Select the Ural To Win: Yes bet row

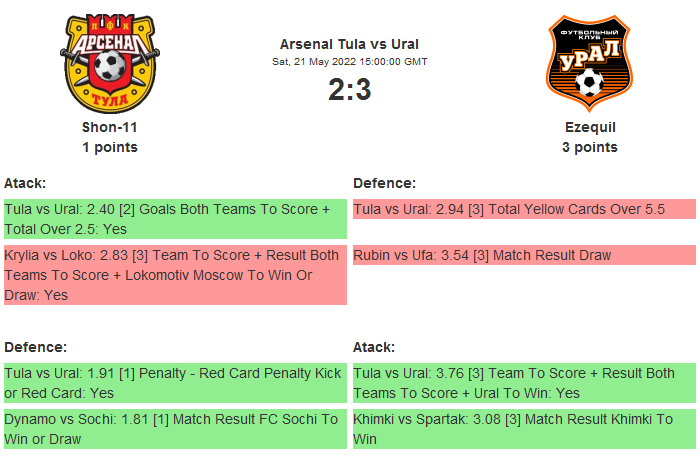524,382
